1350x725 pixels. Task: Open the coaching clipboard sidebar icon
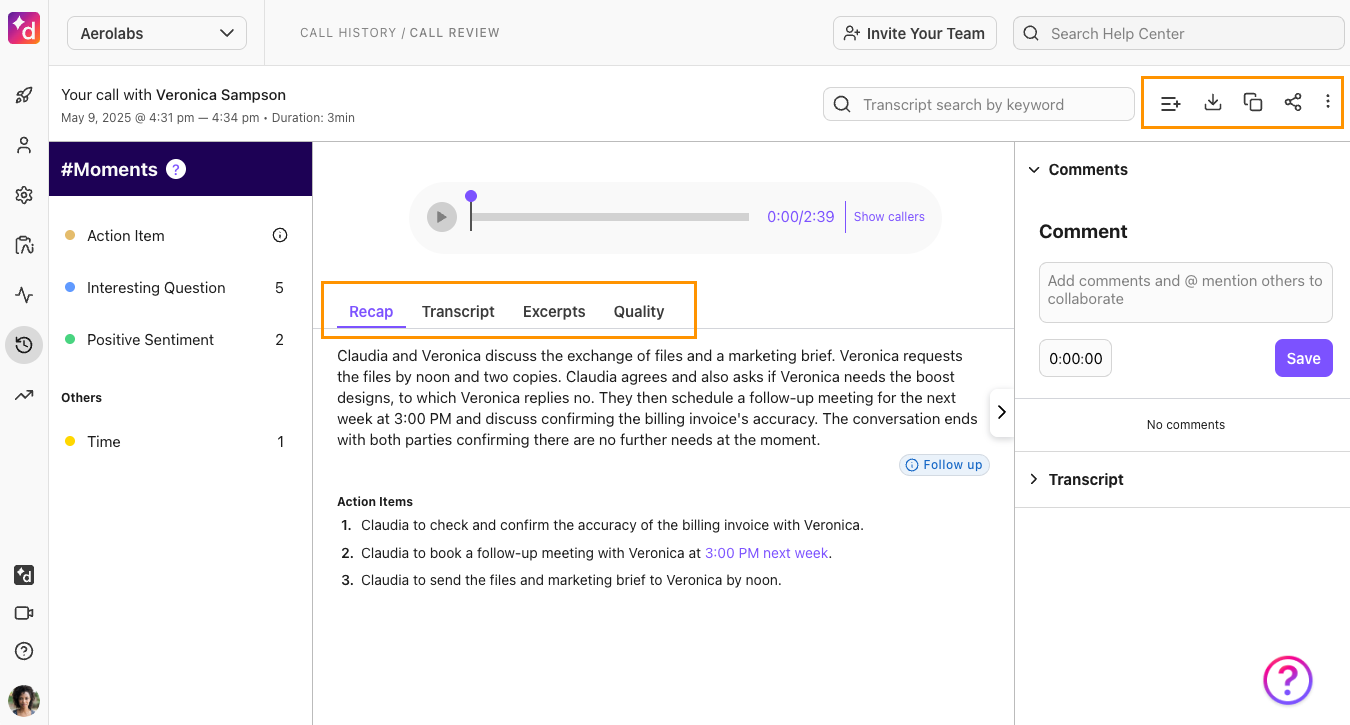(24, 245)
